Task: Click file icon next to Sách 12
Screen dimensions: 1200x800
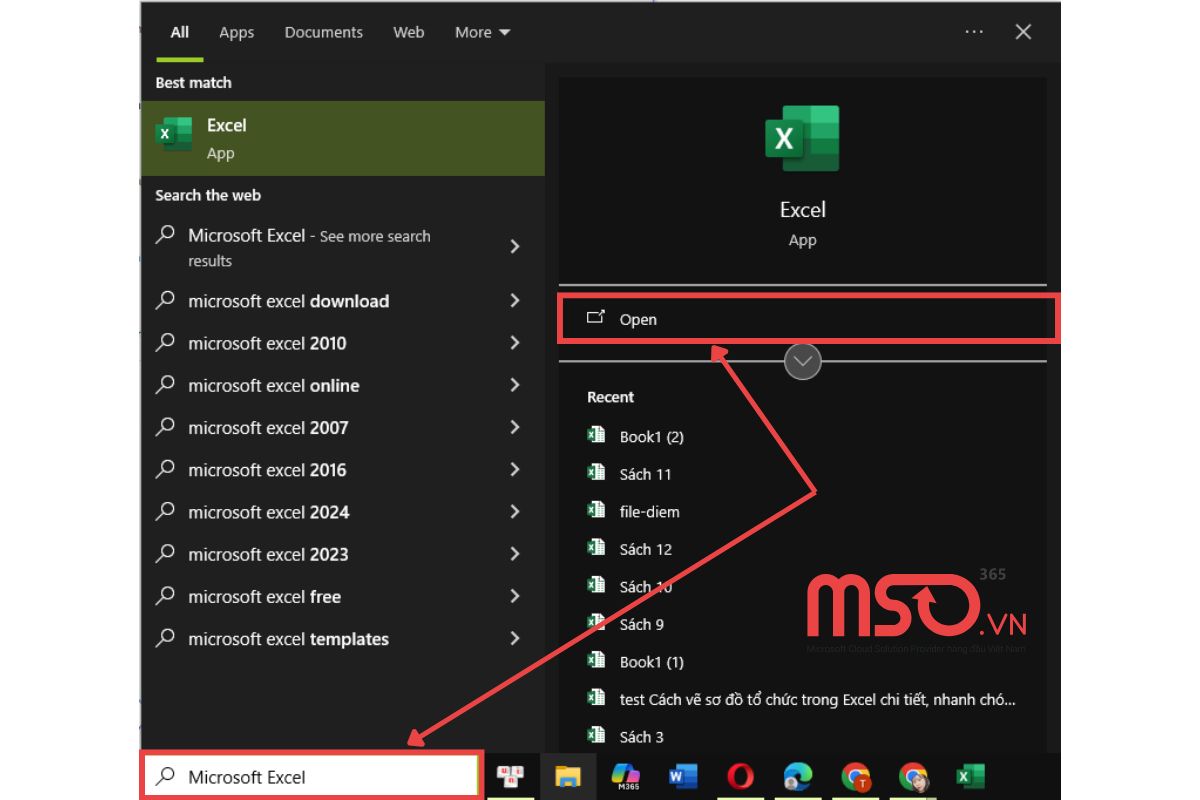Action: [x=596, y=547]
